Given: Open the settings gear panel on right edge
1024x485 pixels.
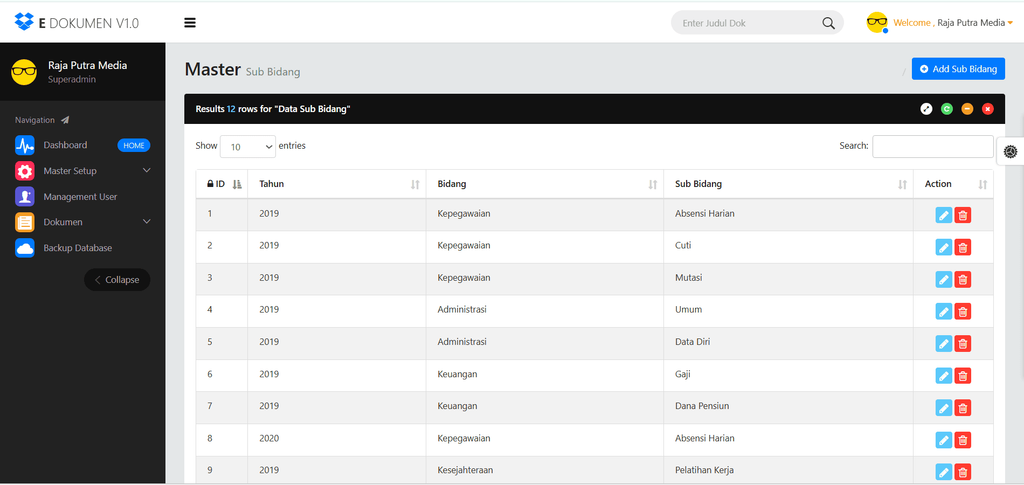Looking at the screenshot, I should [1010, 151].
